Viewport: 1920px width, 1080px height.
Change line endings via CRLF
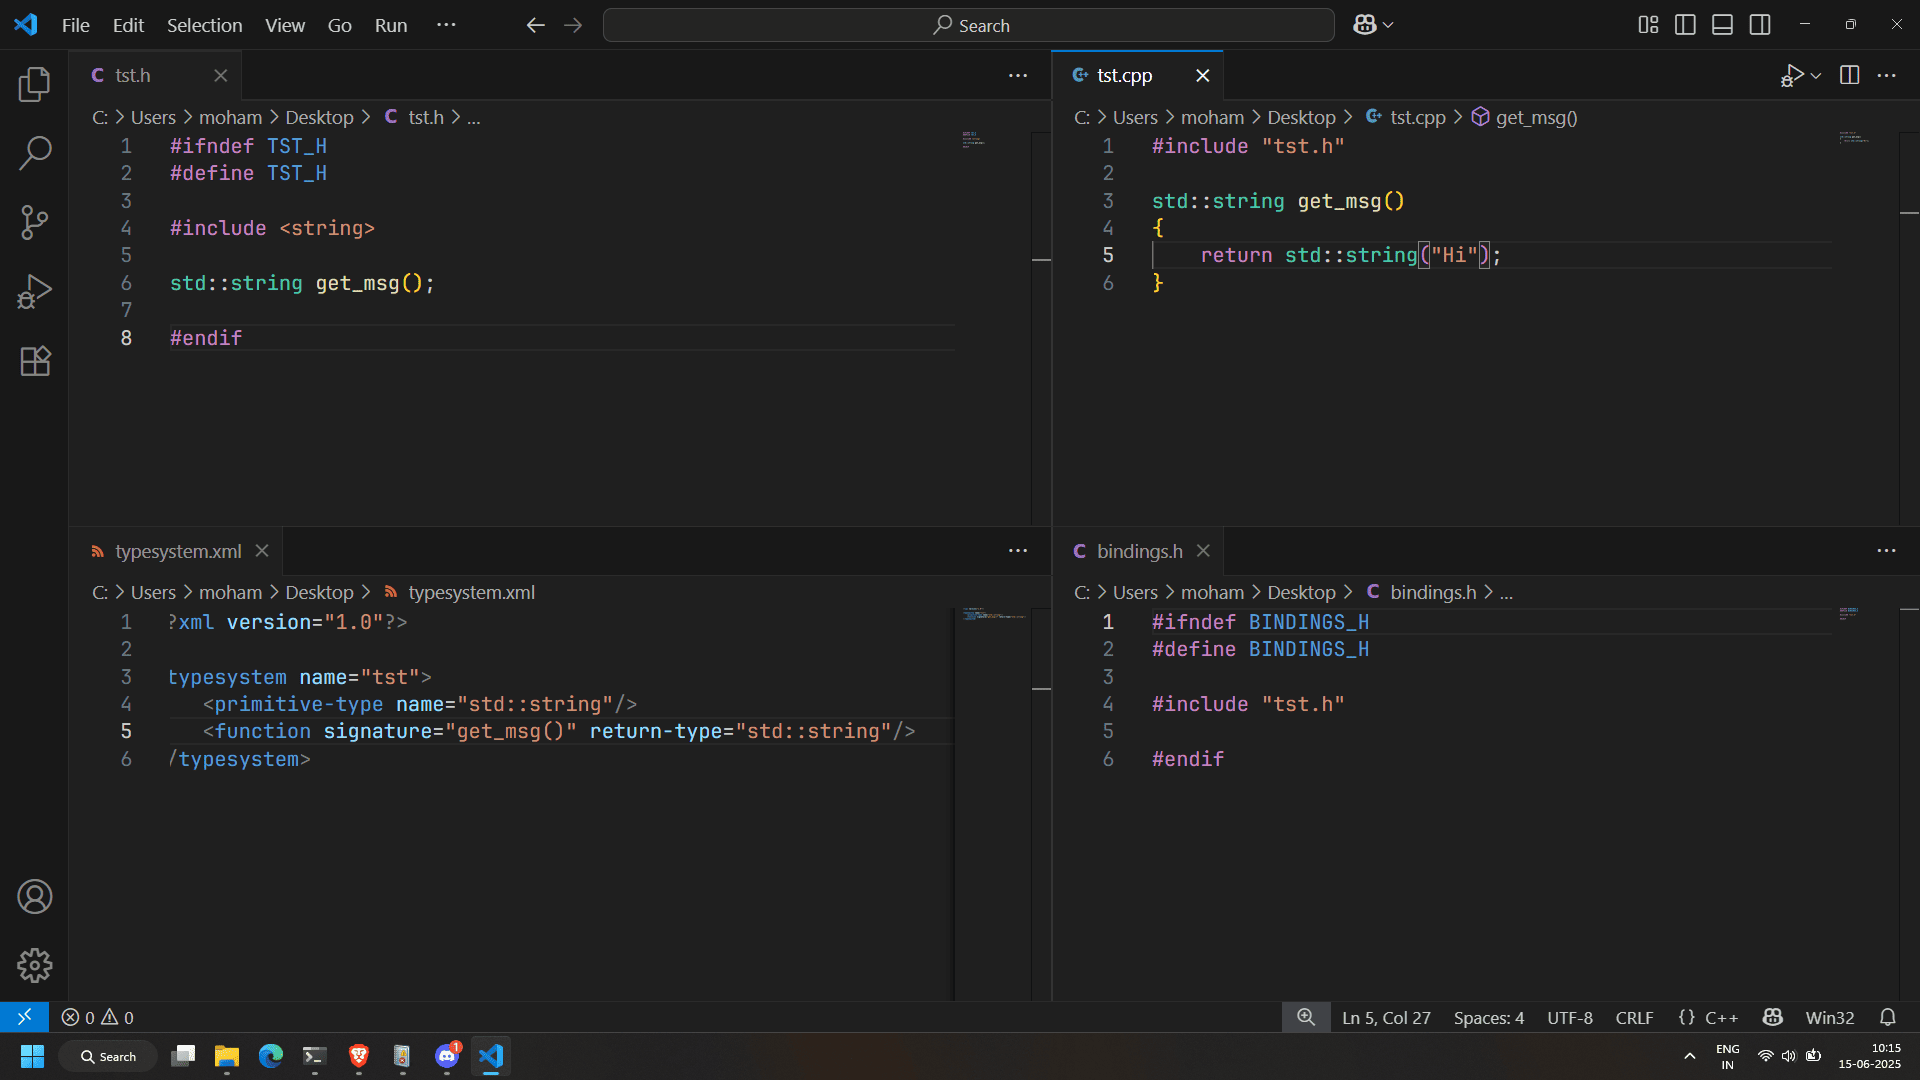click(1634, 1017)
